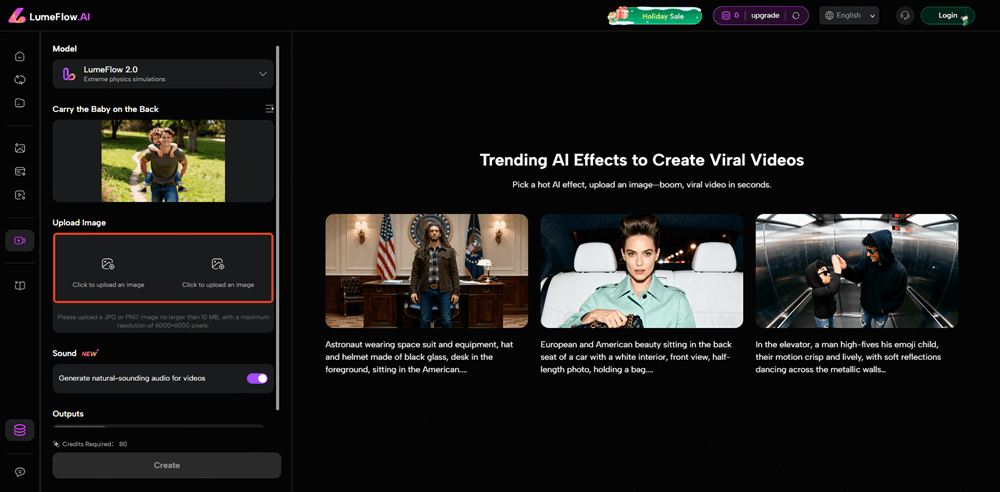Open the elevator emoji child high-five thumbnail

point(856,271)
